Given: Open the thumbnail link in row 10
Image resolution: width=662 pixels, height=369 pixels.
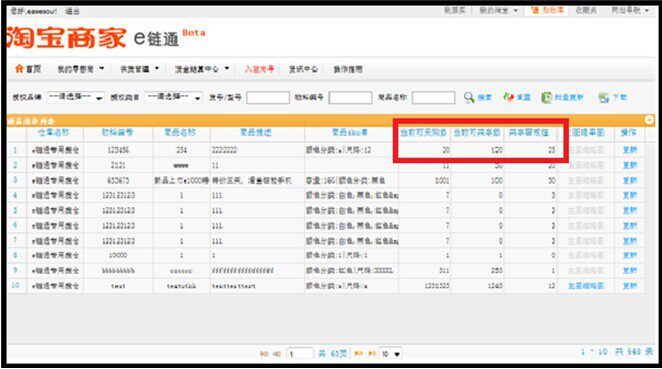Looking at the screenshot, I should pyautogui.click(x=586, y=286).
